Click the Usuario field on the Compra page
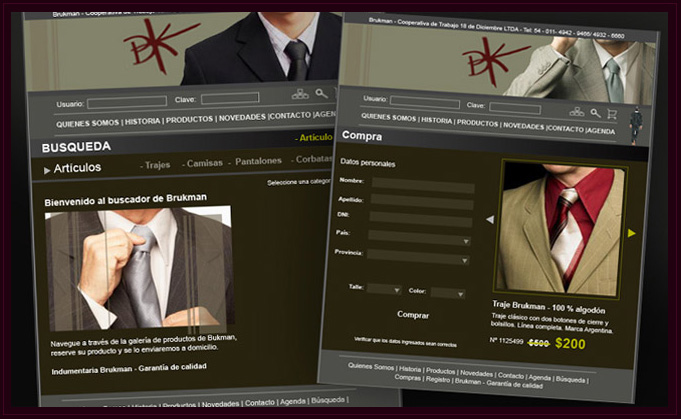This screenshot has height=419, width=681. [x=425, y=102]
